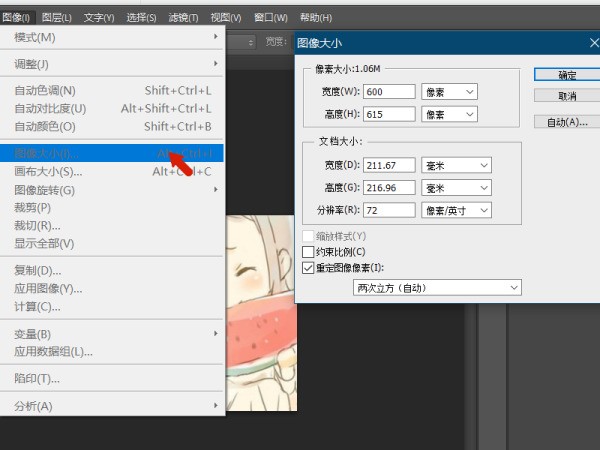Expand the 像素/英寸 resolution unit dropdown

coord(456,210)
